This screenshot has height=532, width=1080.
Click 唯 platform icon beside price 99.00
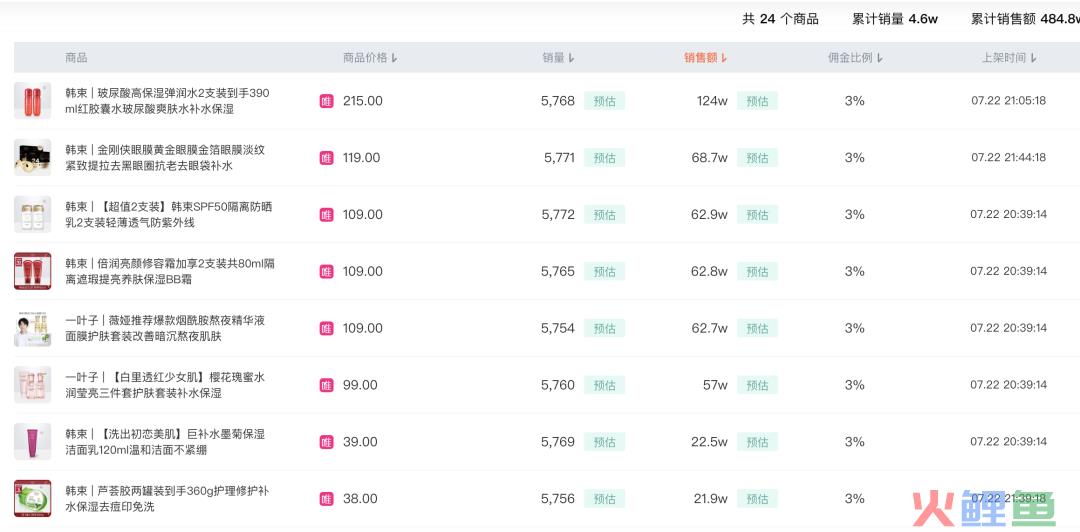point(326,385)
